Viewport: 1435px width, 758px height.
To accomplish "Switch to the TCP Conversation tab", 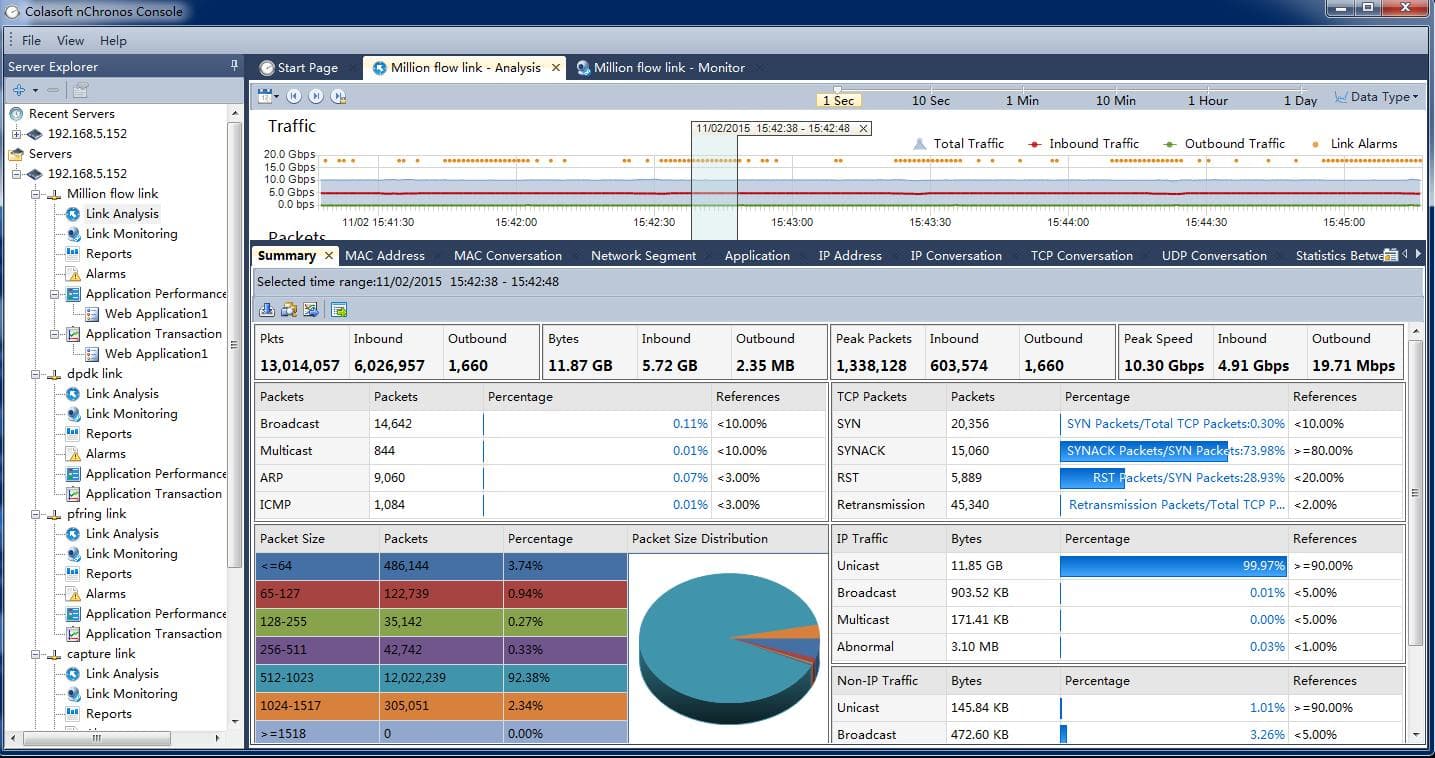I will point(1081,255).
